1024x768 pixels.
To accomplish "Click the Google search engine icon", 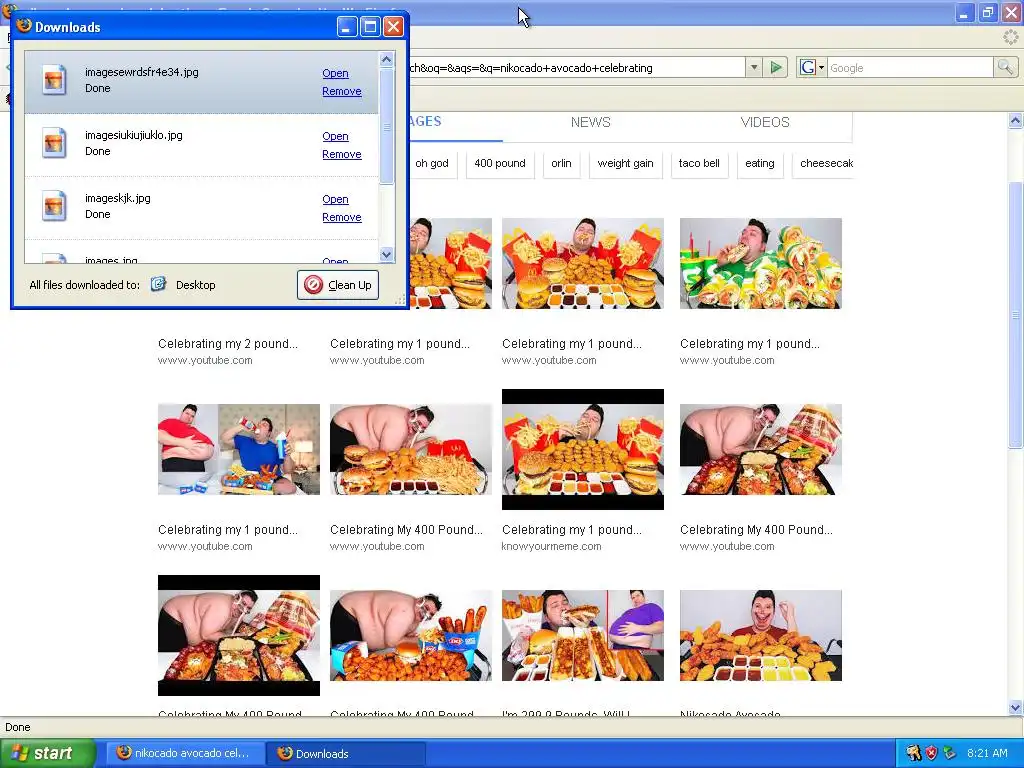I will 807,67.
